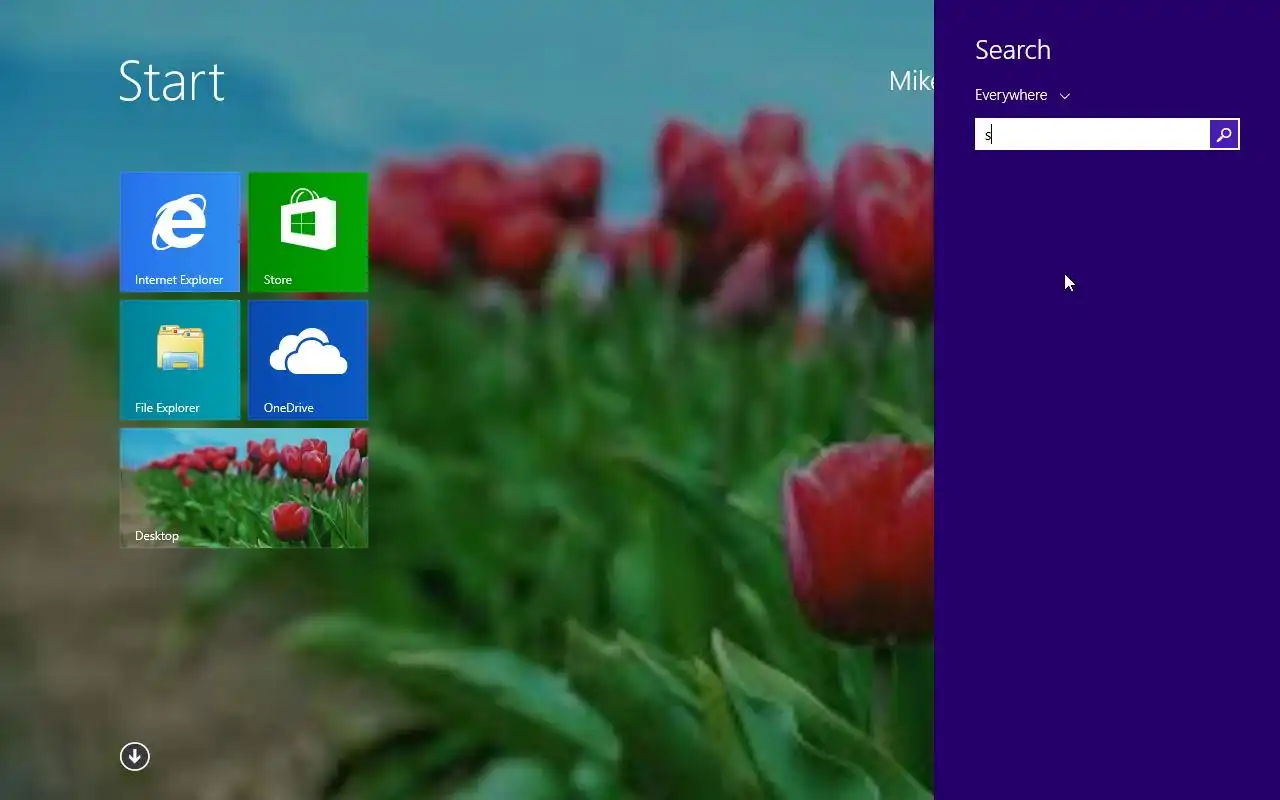The image size is (1280, 800).
Task: Open the Internet Explorer tile
Action: pyautogui.click(x=180, y=232)
